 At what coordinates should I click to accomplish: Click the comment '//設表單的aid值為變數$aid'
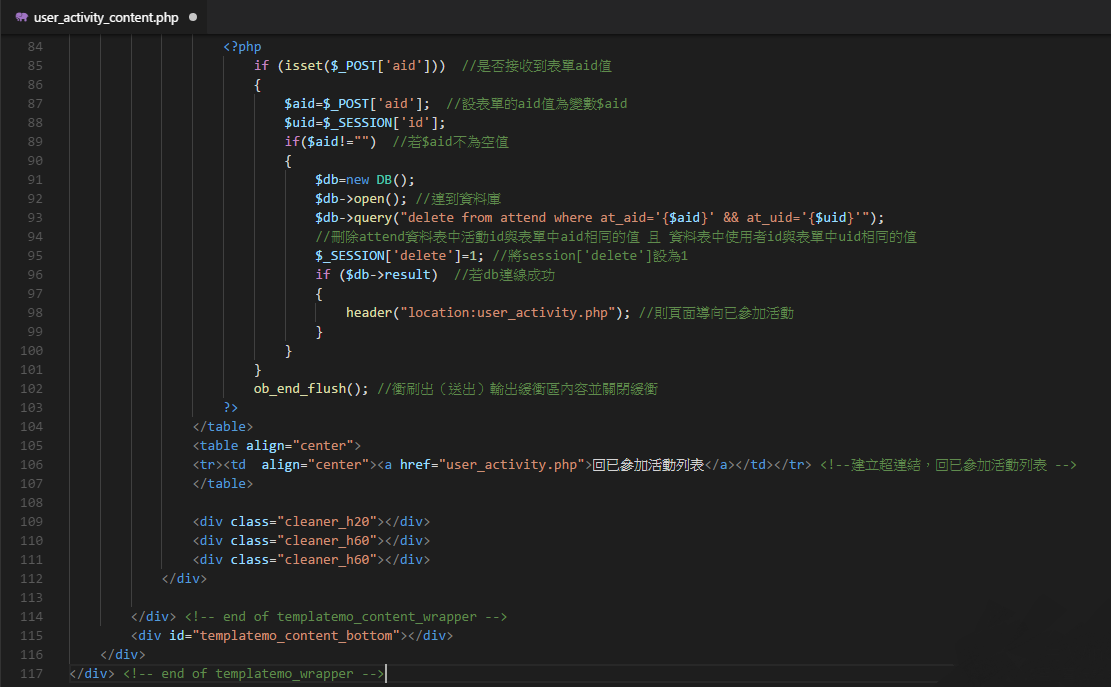coord(536,104)
